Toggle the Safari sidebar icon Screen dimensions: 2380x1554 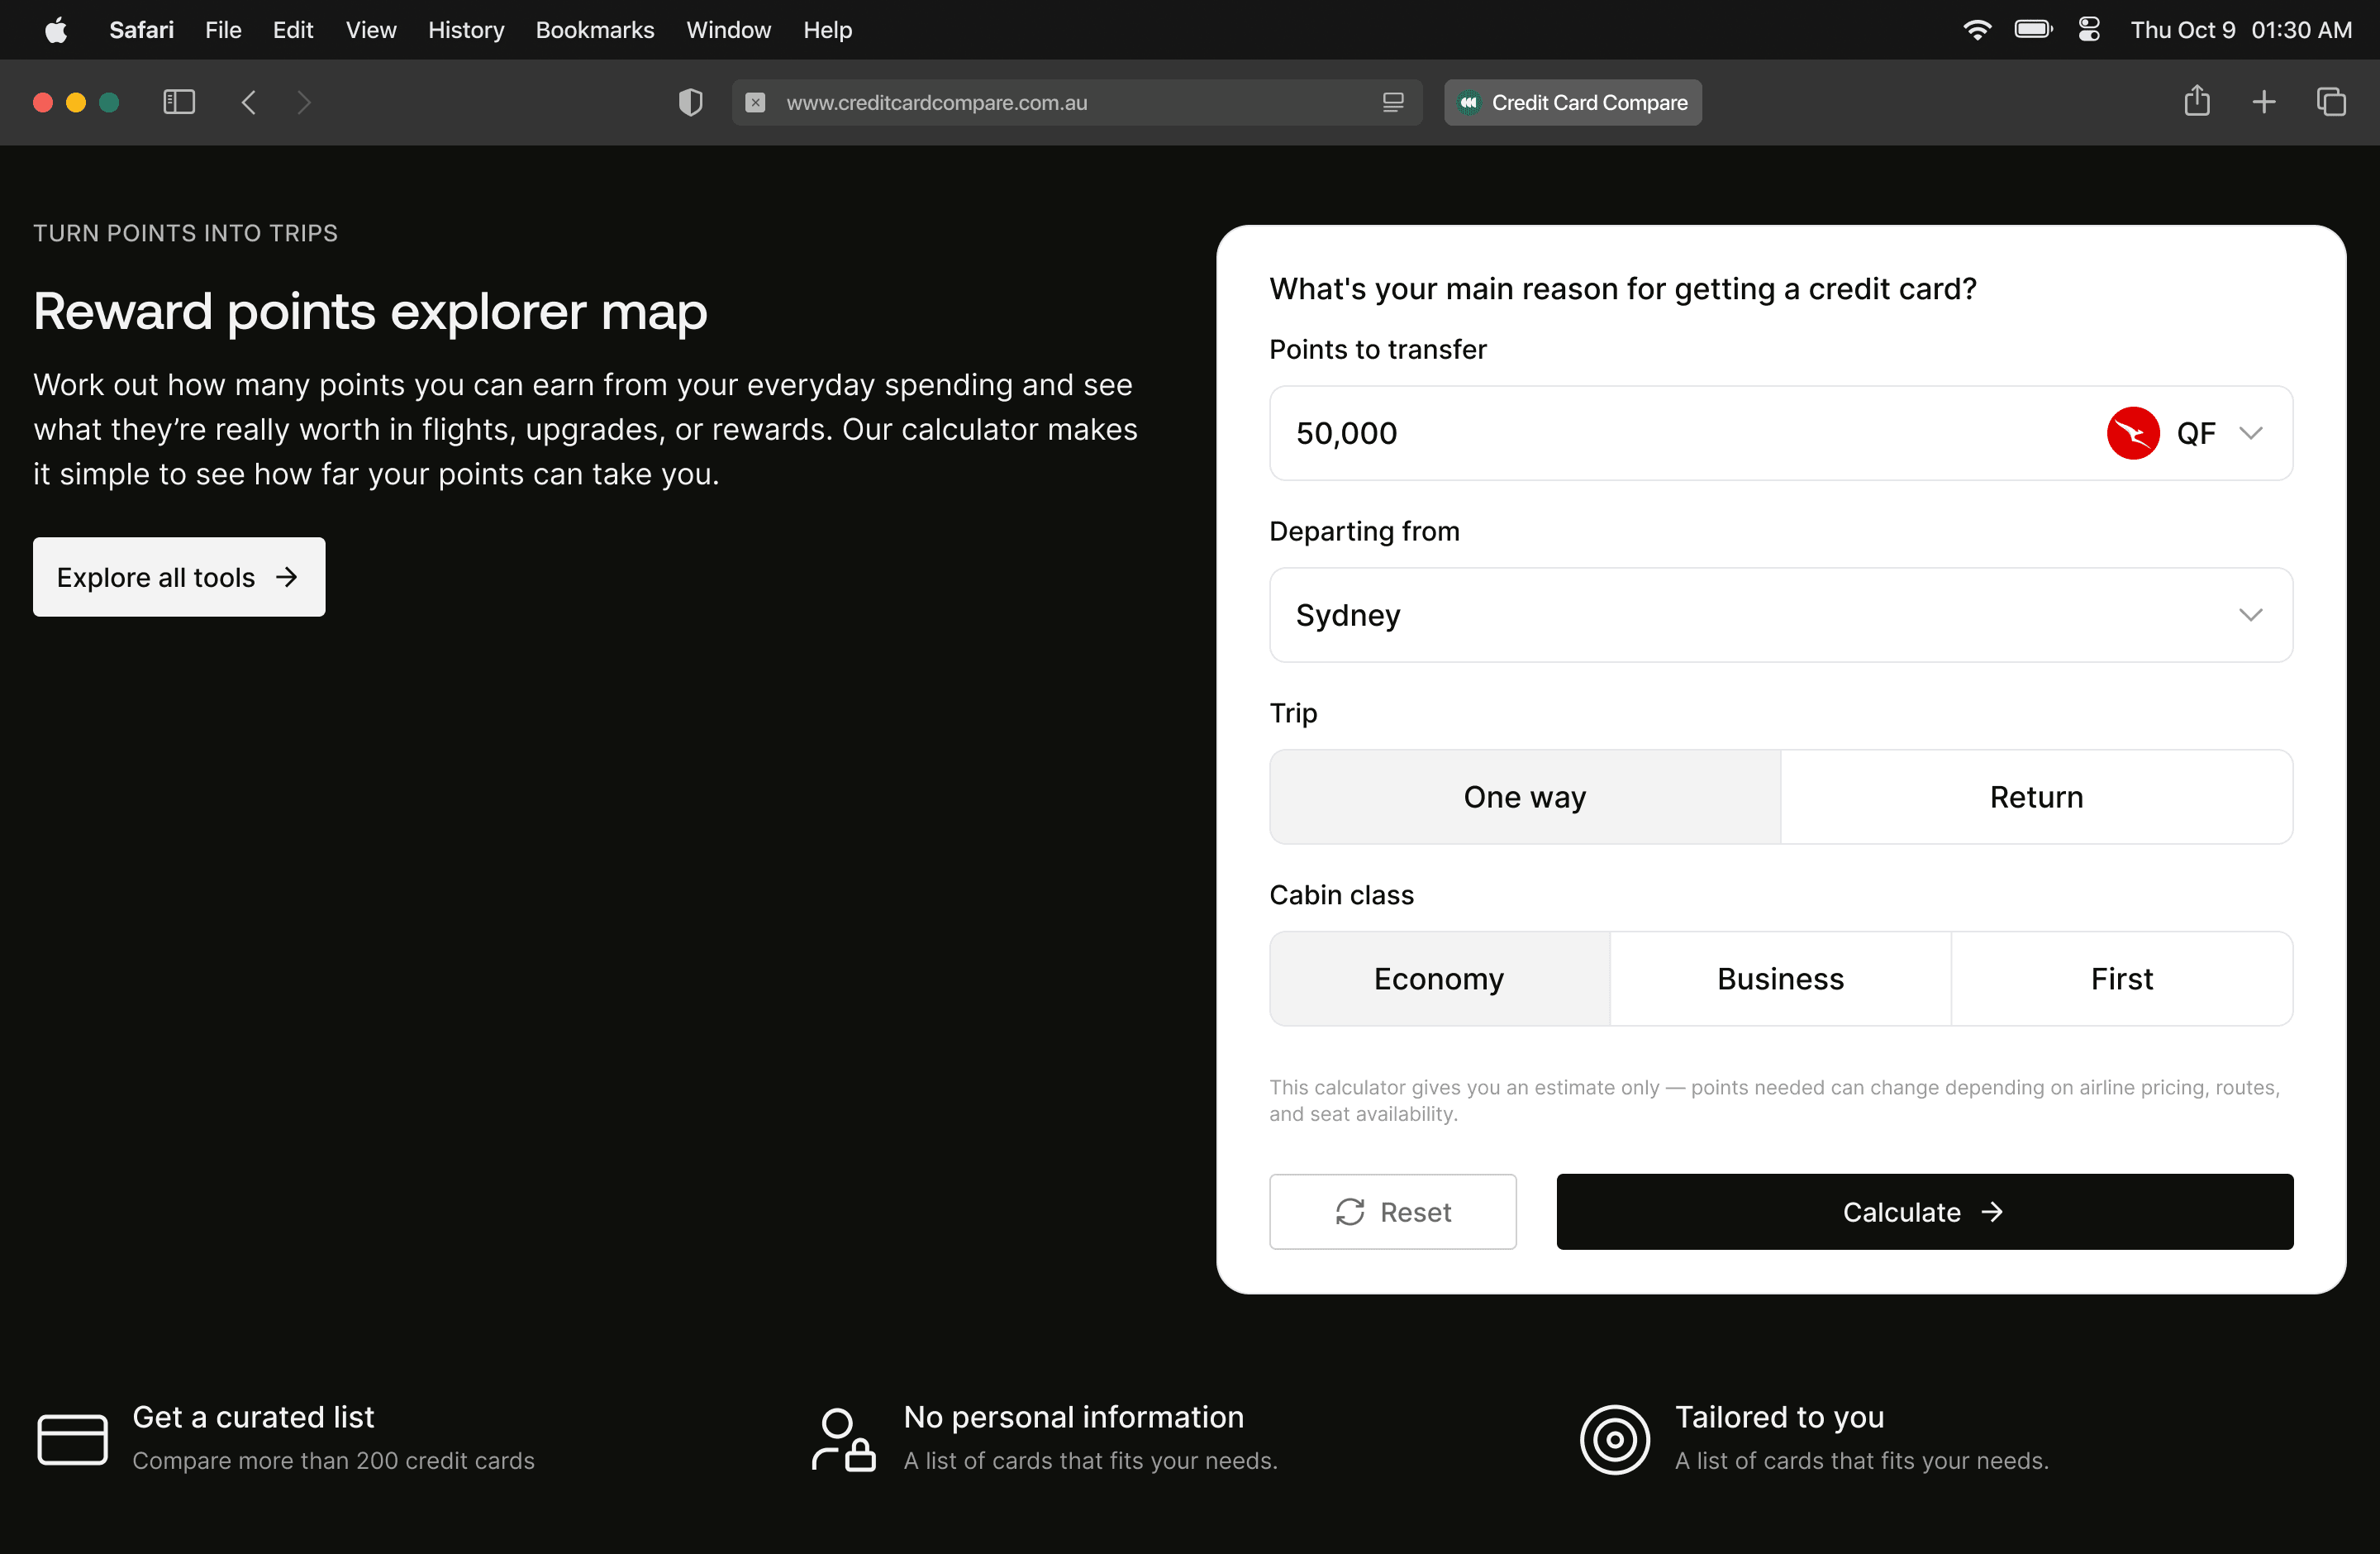179,102
